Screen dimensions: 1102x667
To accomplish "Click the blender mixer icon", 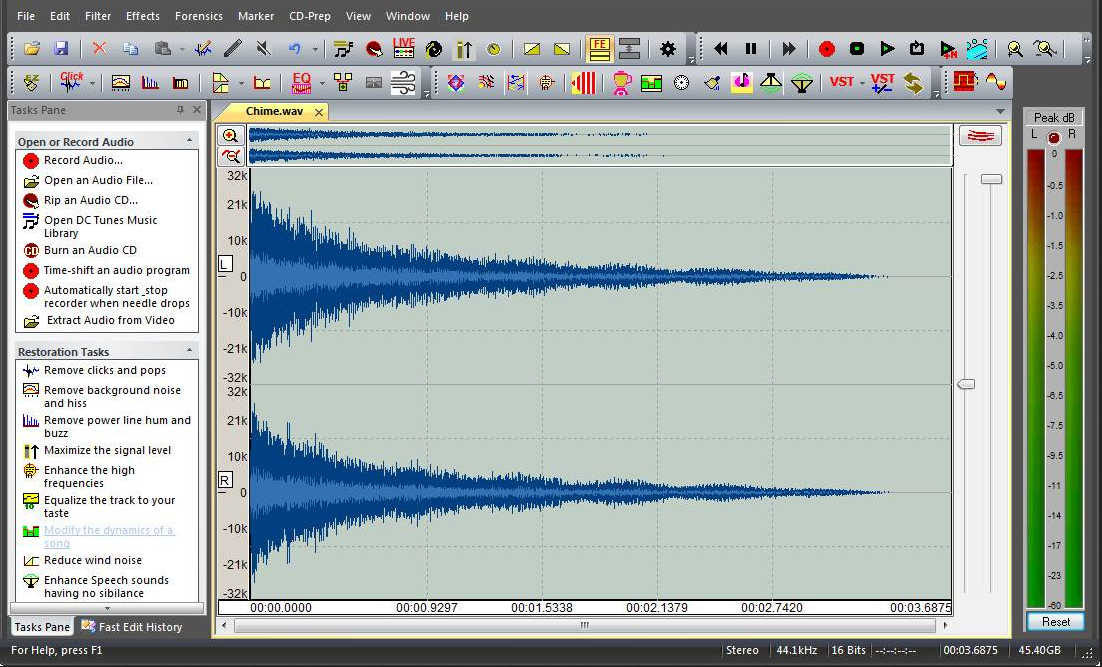I will pos(621,83).
